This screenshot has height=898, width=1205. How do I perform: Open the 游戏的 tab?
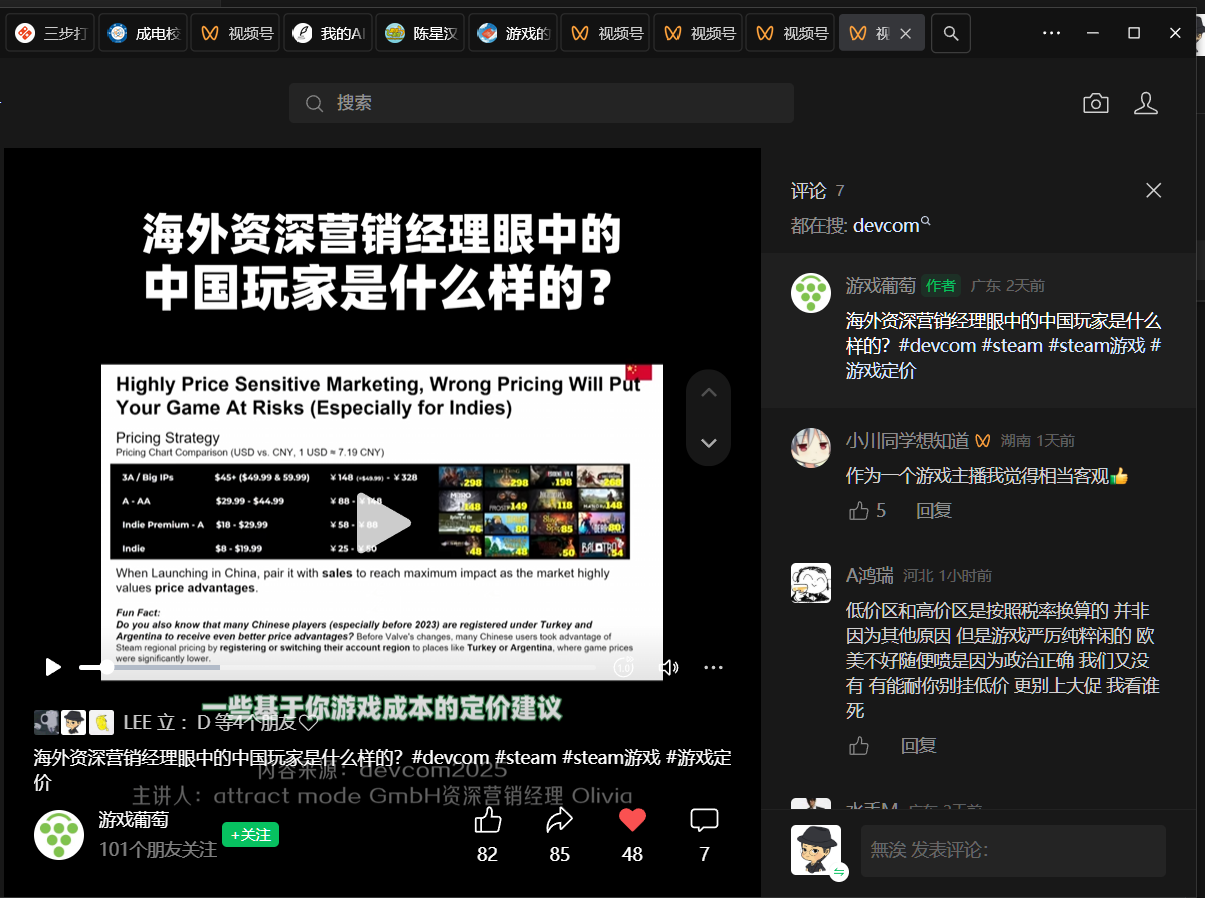point(512,33)
